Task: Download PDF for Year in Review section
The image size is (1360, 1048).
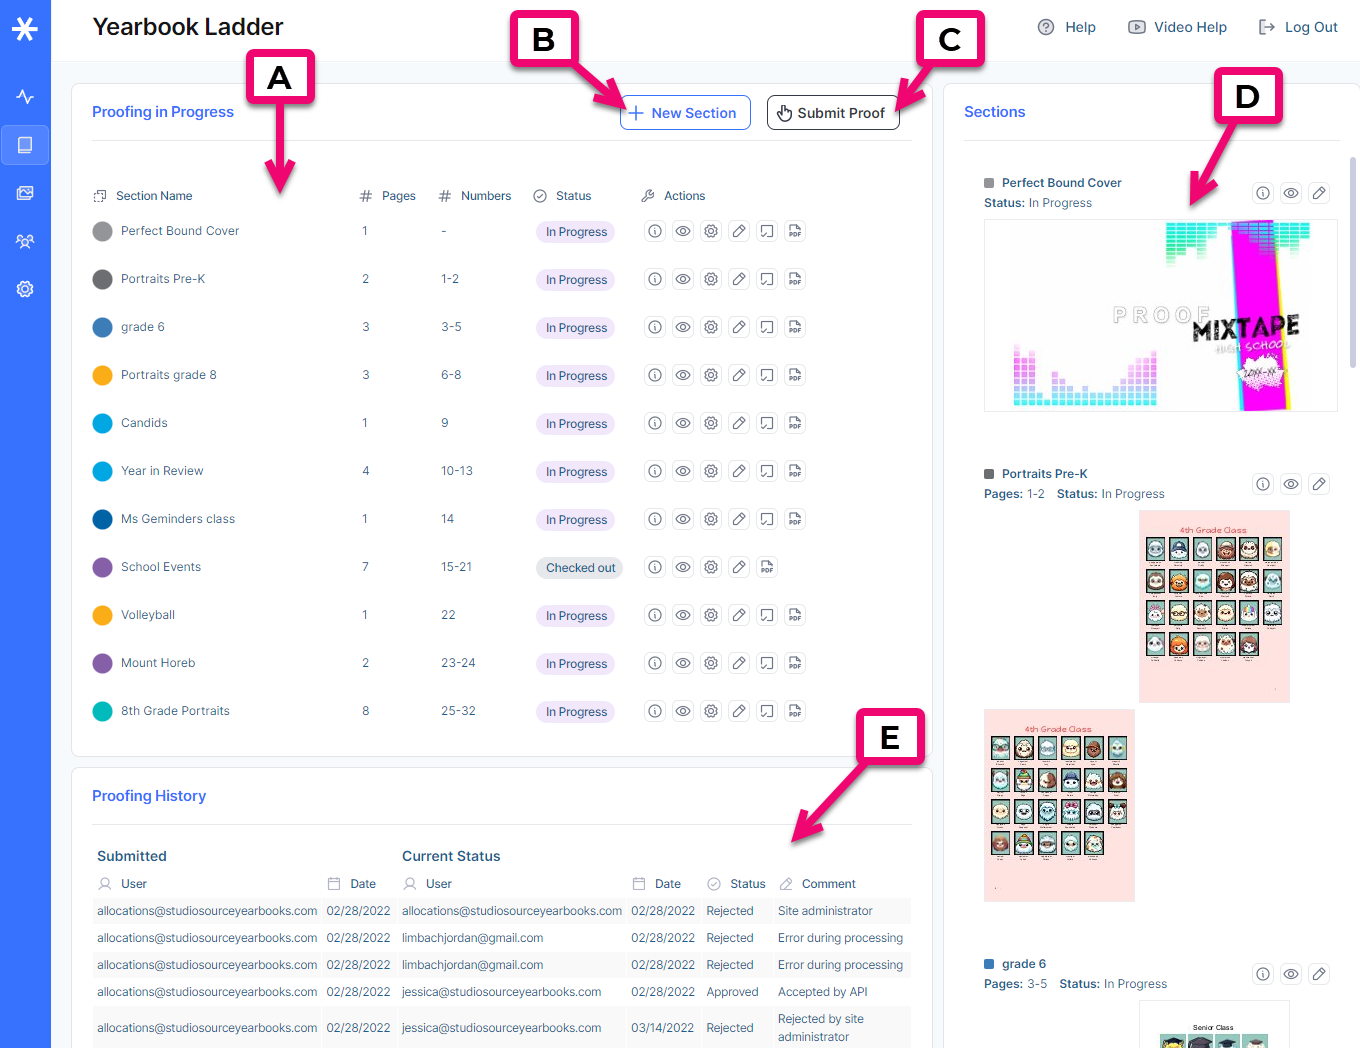Action: tap(795, 471)
